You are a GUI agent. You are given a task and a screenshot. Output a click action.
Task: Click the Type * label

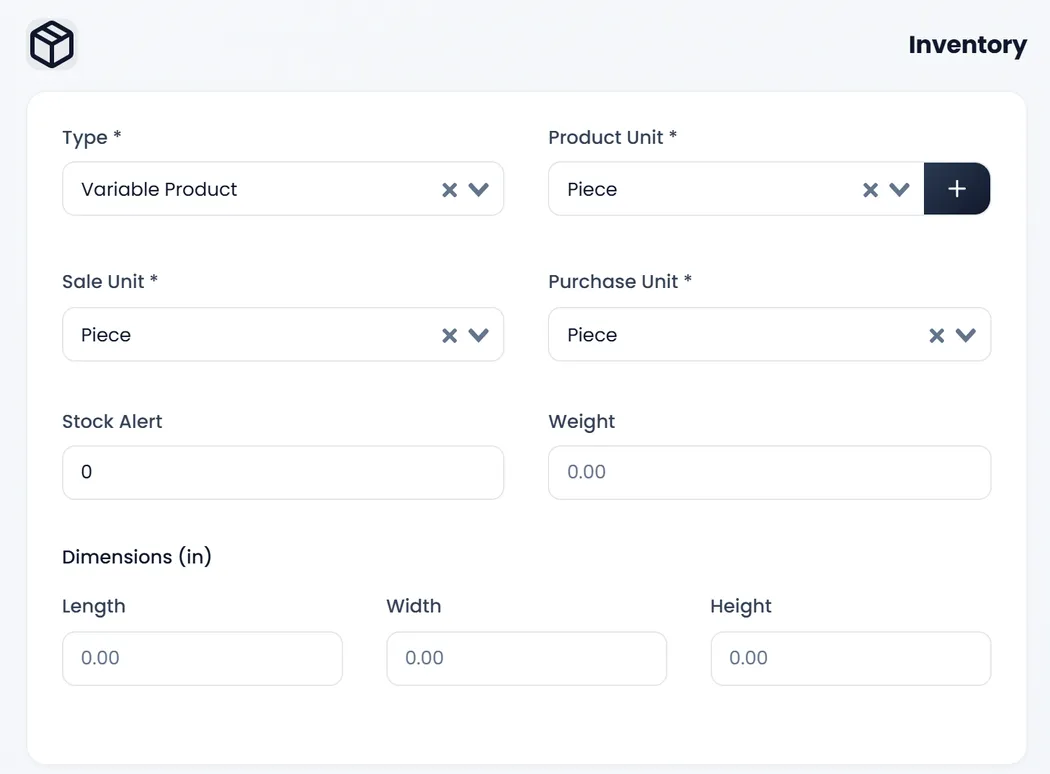coord(92,138)
